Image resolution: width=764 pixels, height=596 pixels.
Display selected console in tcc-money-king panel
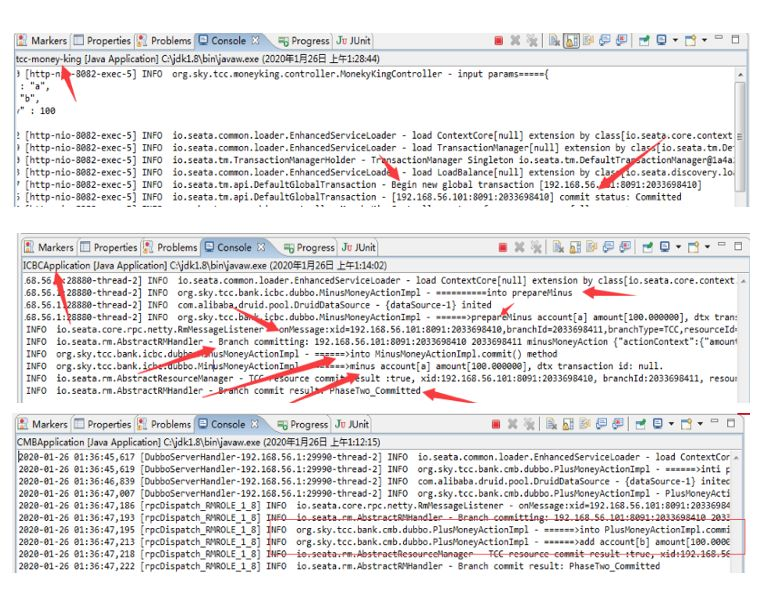point(661,40)
